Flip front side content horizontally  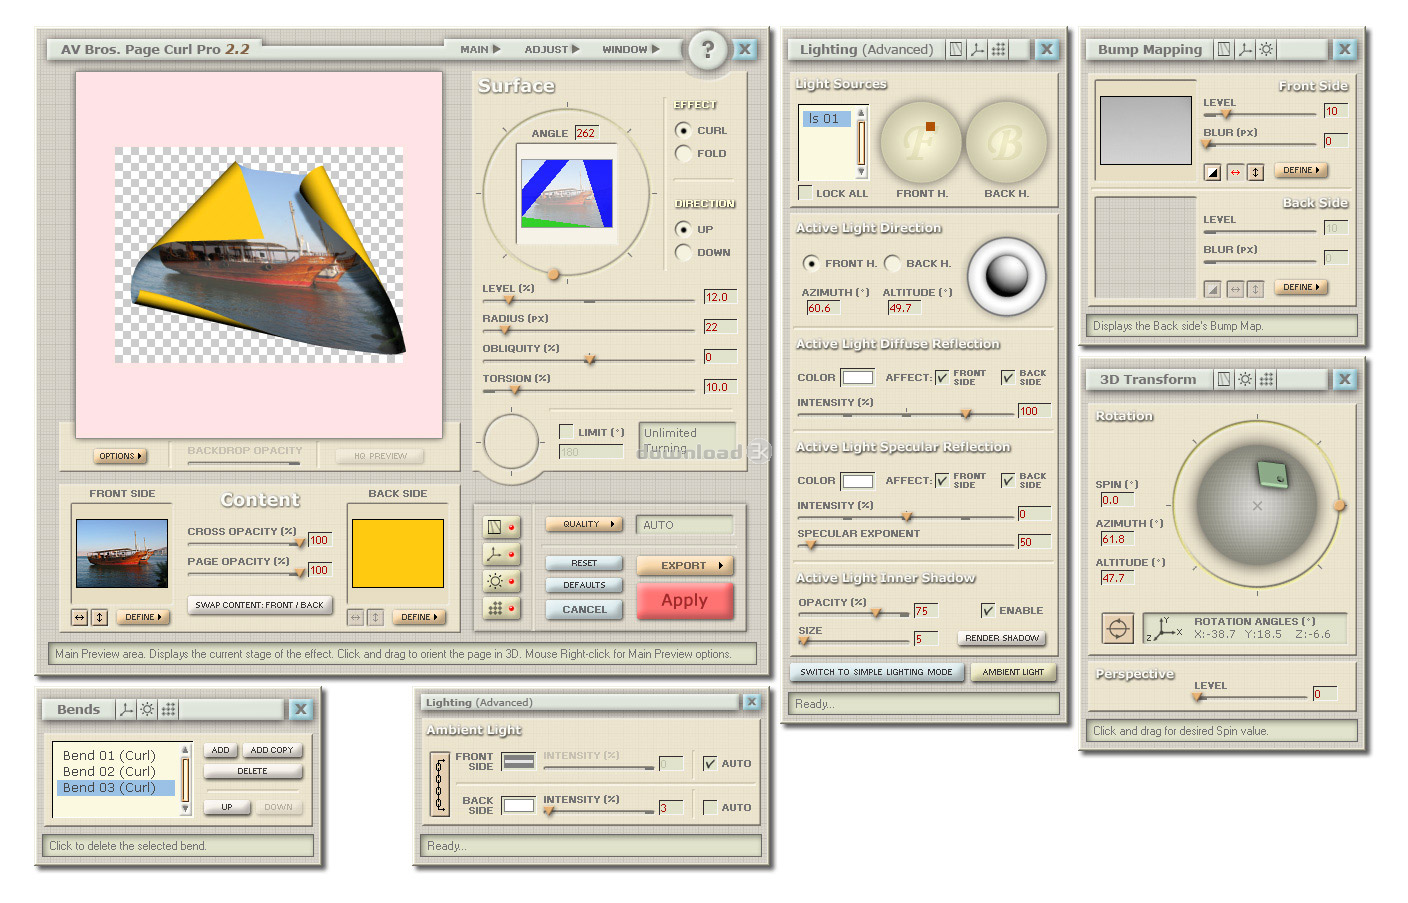(80, 618)
